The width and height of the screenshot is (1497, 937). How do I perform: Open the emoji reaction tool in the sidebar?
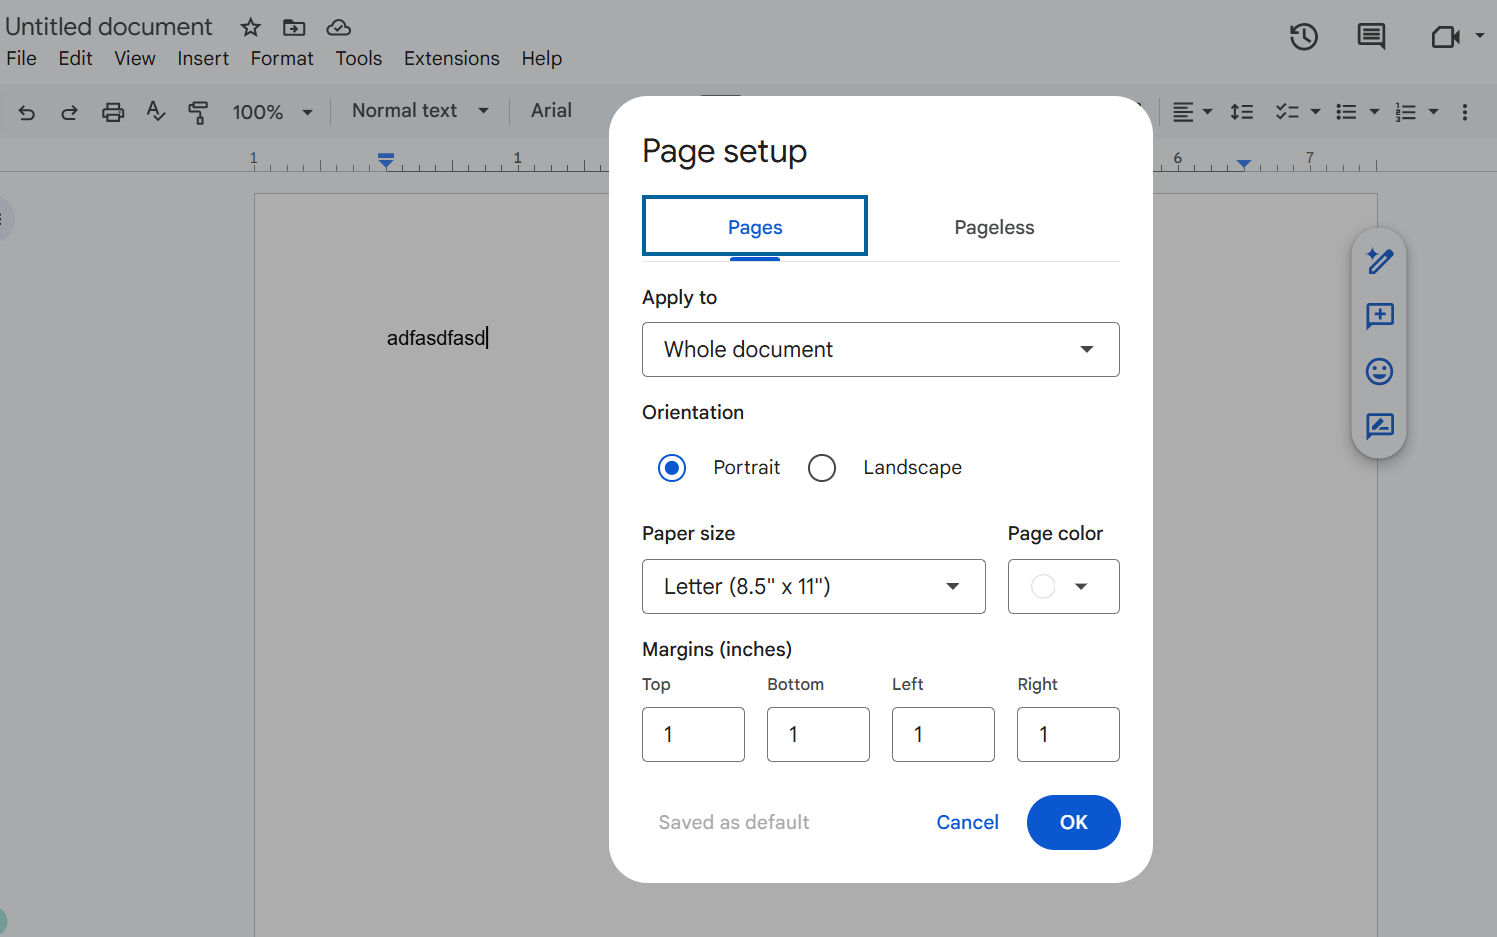coord(1379,371)
